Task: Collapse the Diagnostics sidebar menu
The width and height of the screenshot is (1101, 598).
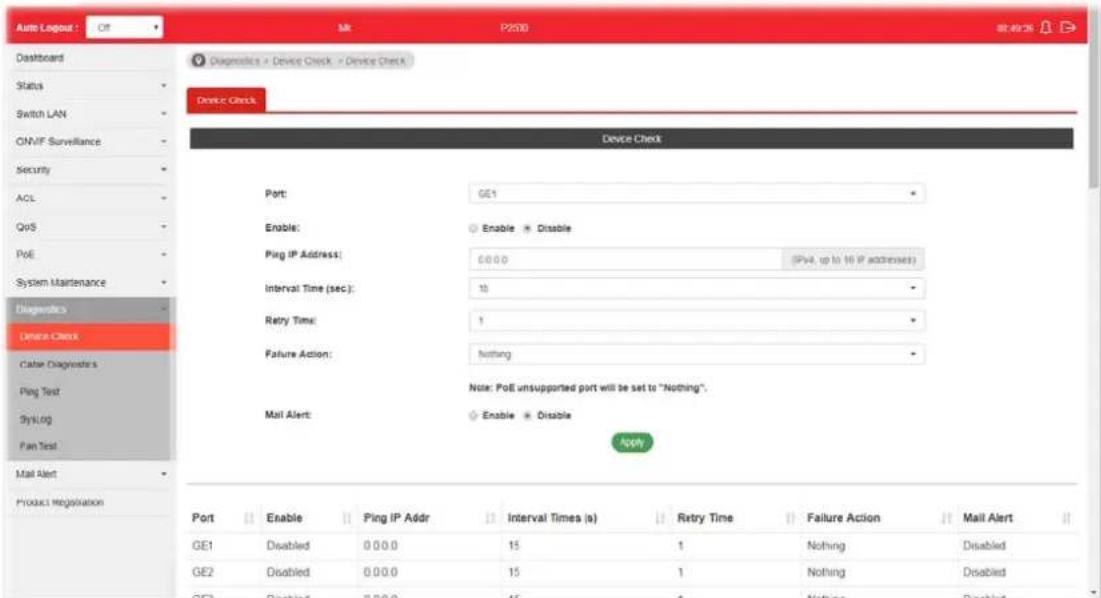Action: pyautogui.click(x=90, y=310)
